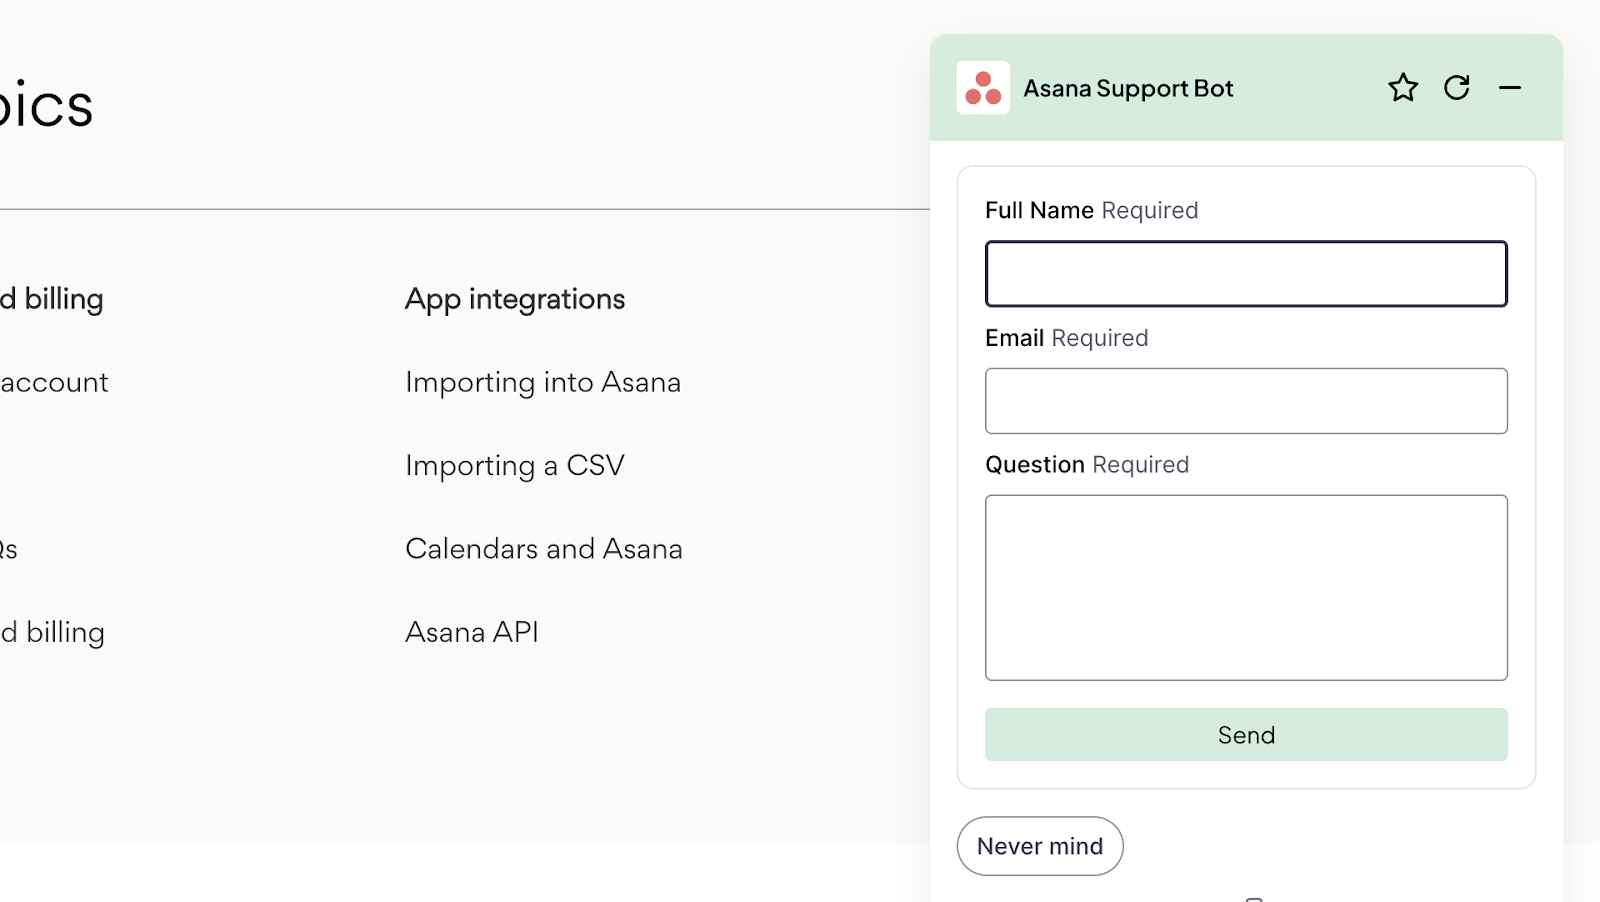Open the Asana API article

click(472, 632)
